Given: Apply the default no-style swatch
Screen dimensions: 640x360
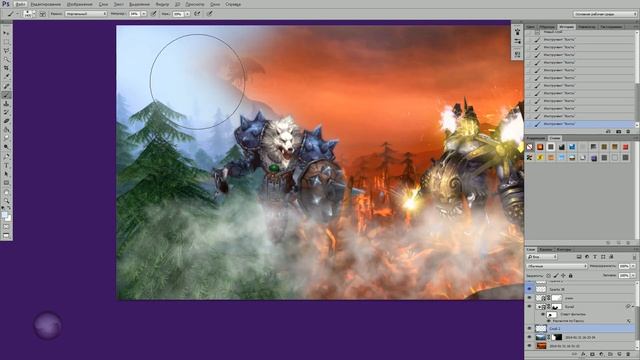Looking at the screenshot, I should [x=529, y=147].
